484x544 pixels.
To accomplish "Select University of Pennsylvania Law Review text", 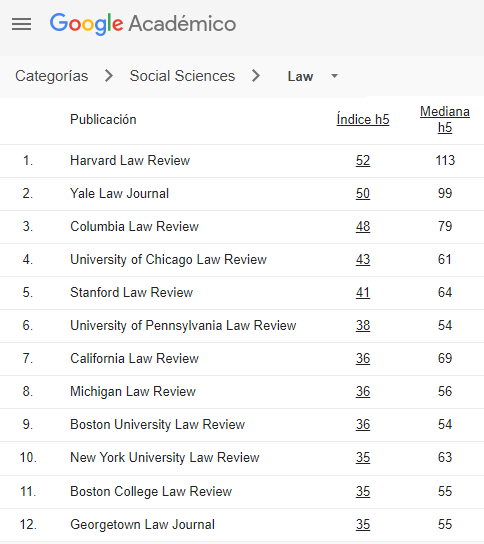I will point(183,326).
